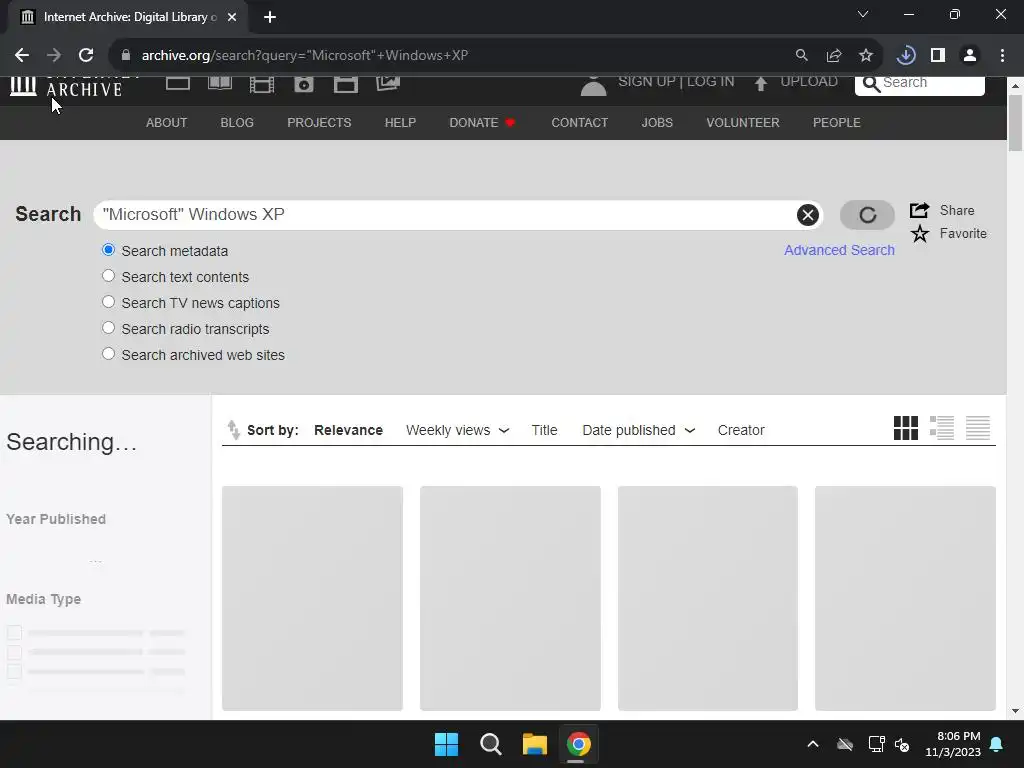Image resolution: width=1024 pixels, height=768 pixels.
Task: Sort results by Creator
Action: (741, 430)
